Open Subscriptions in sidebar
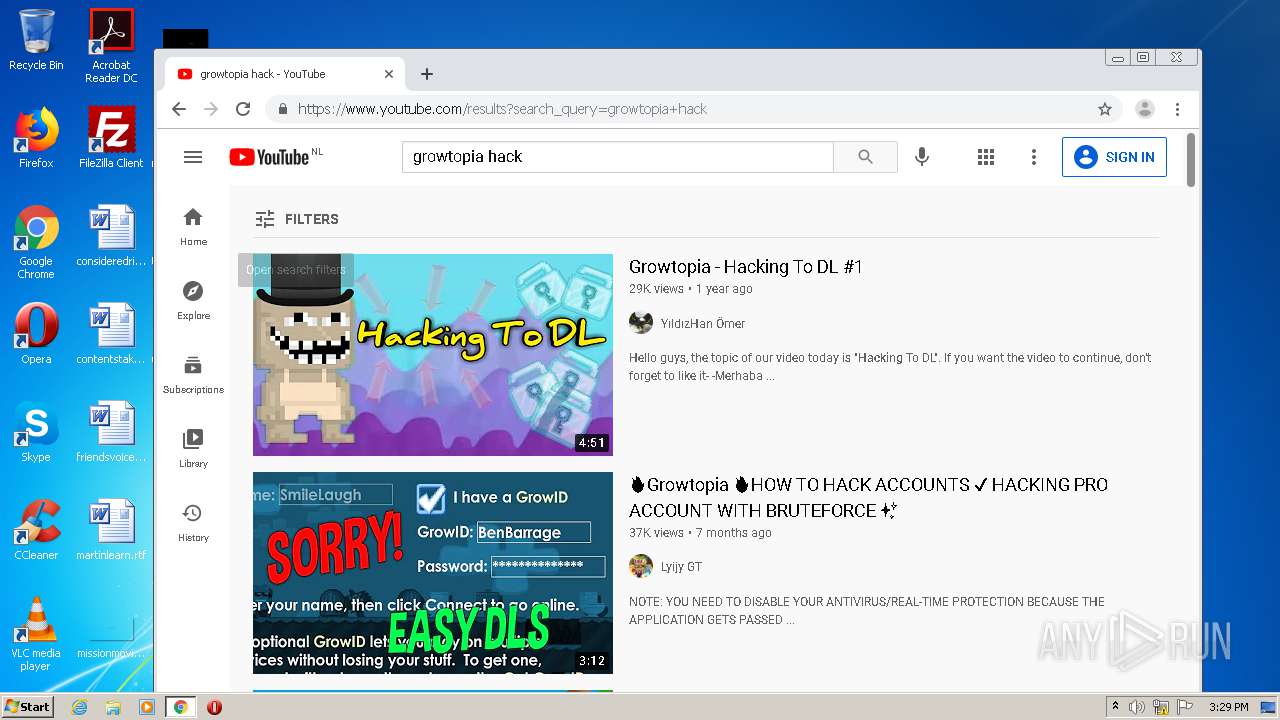The width and height of the screenshot is (1280, 720). (x=193, y=375)
